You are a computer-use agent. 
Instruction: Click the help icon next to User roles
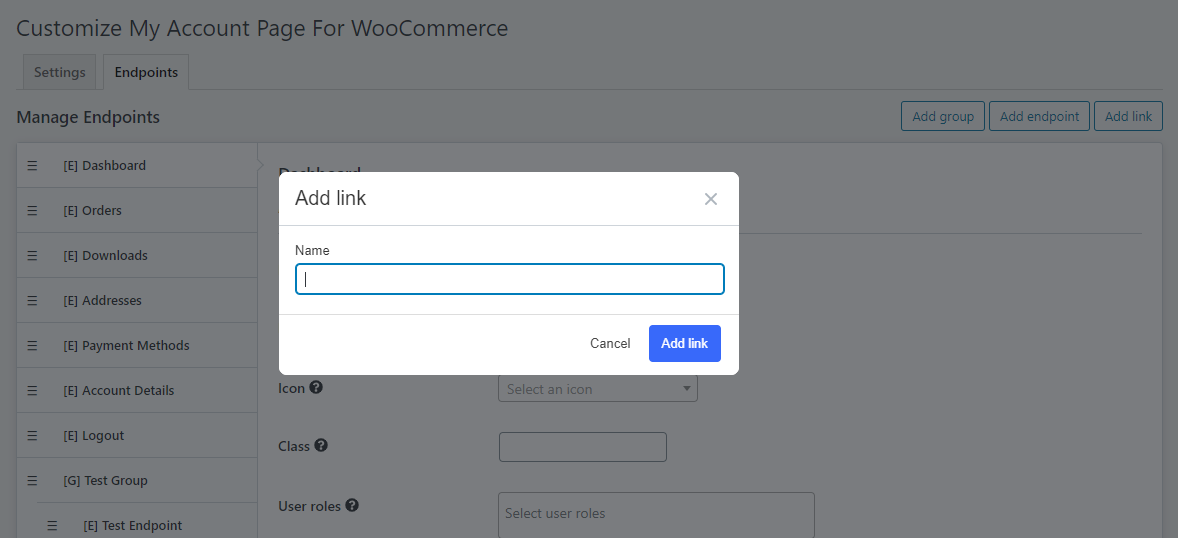353,506
